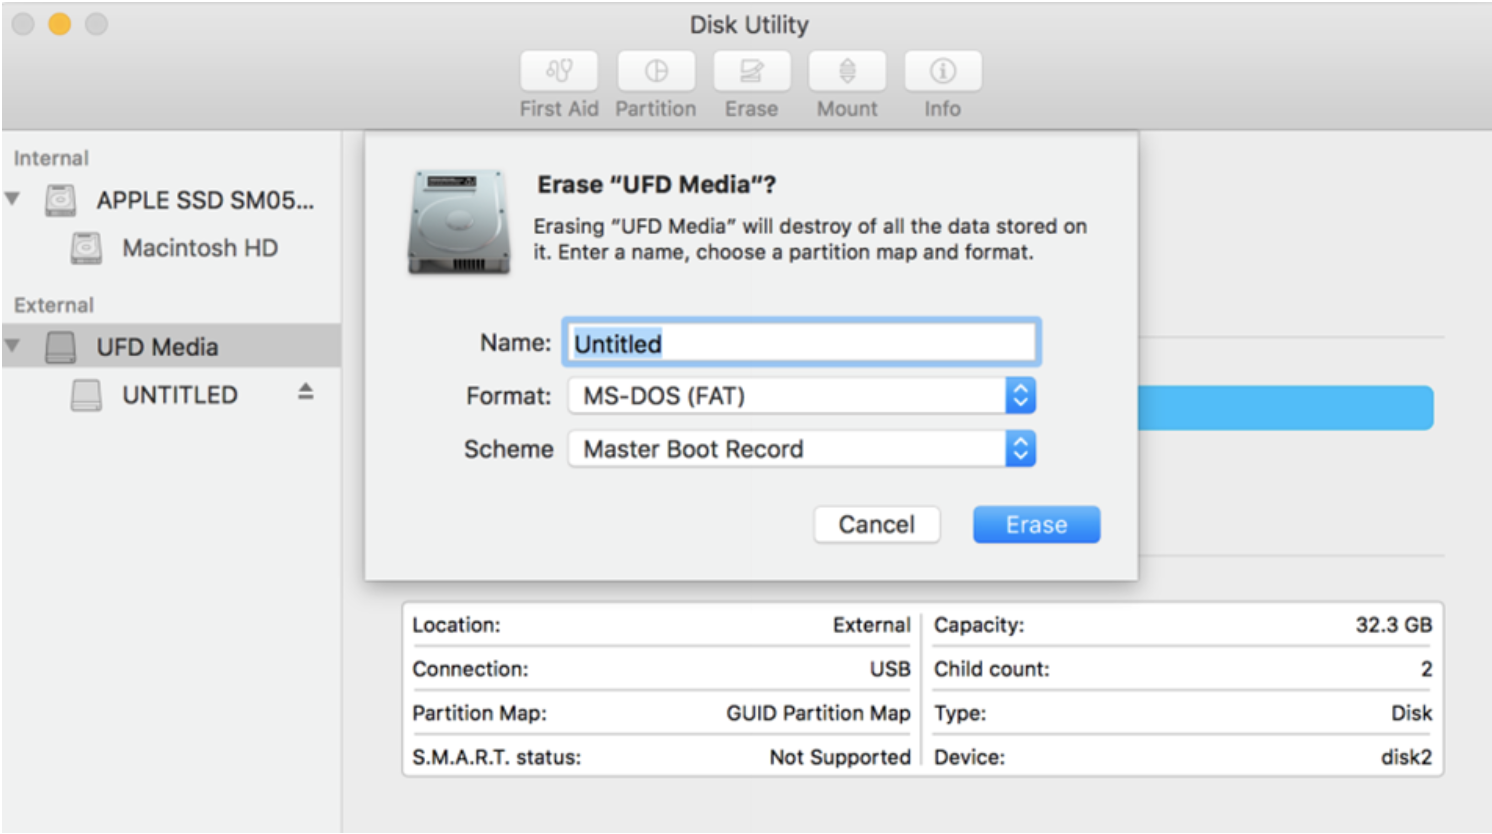Select the UNTITLED volume in sidebar
The width and height of the screenshot is (1492, 834).
tap(179, 395)
